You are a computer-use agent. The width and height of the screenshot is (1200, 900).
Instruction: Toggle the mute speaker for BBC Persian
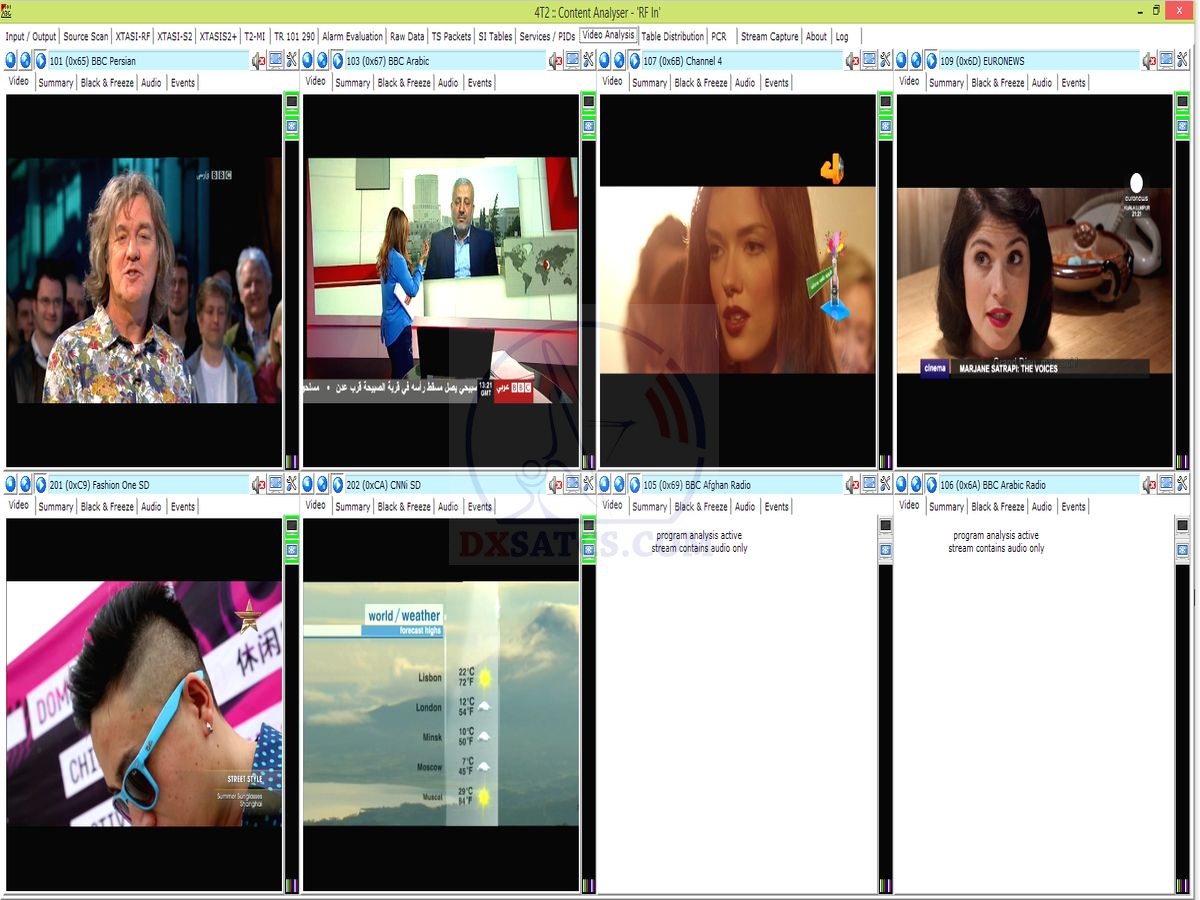[x=259, y=61]
